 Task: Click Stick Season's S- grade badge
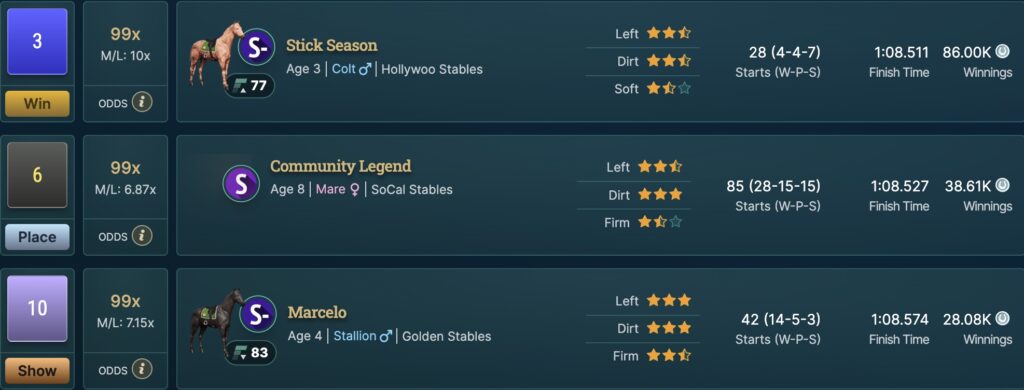click(256, 47)
